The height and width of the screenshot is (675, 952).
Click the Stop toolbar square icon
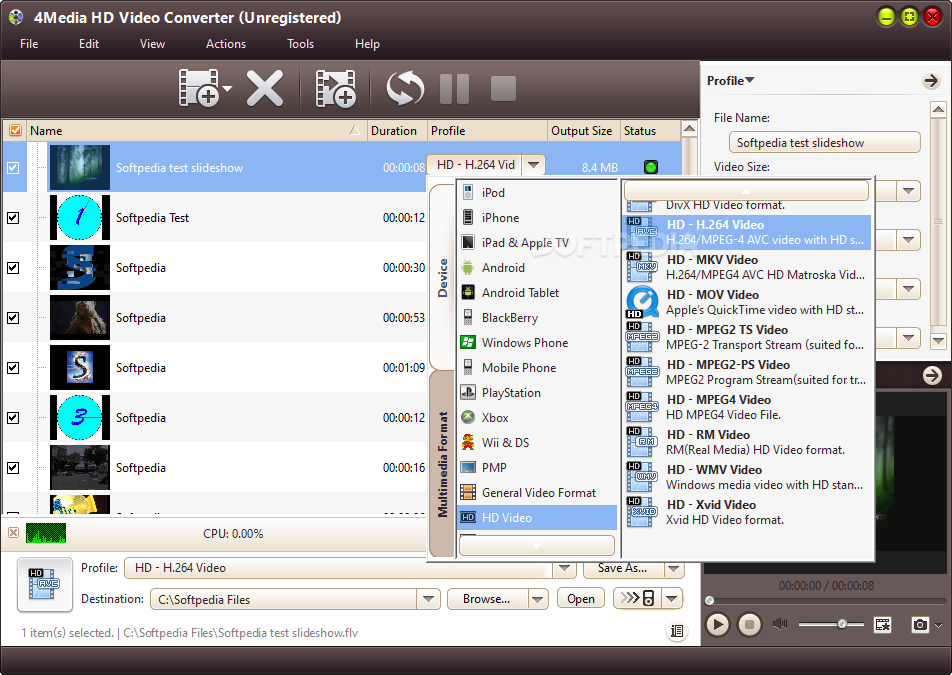point(503,89)
